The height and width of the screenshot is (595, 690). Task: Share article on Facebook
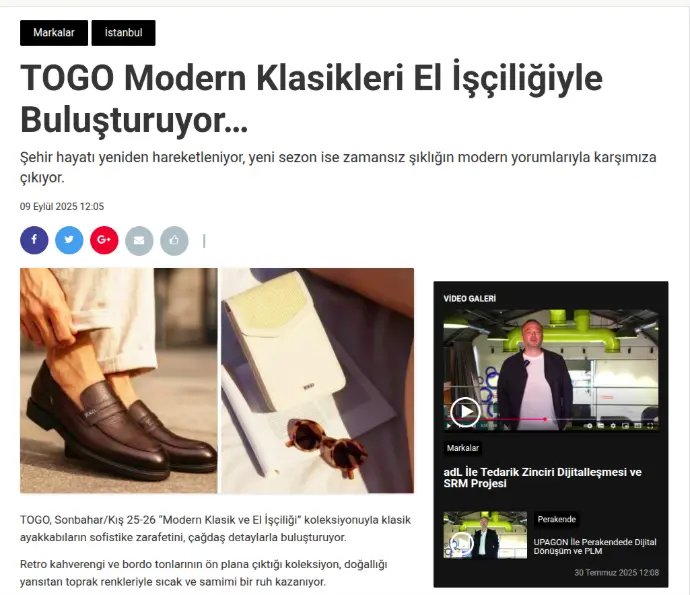pyautogui.click(x=34, y=240)
